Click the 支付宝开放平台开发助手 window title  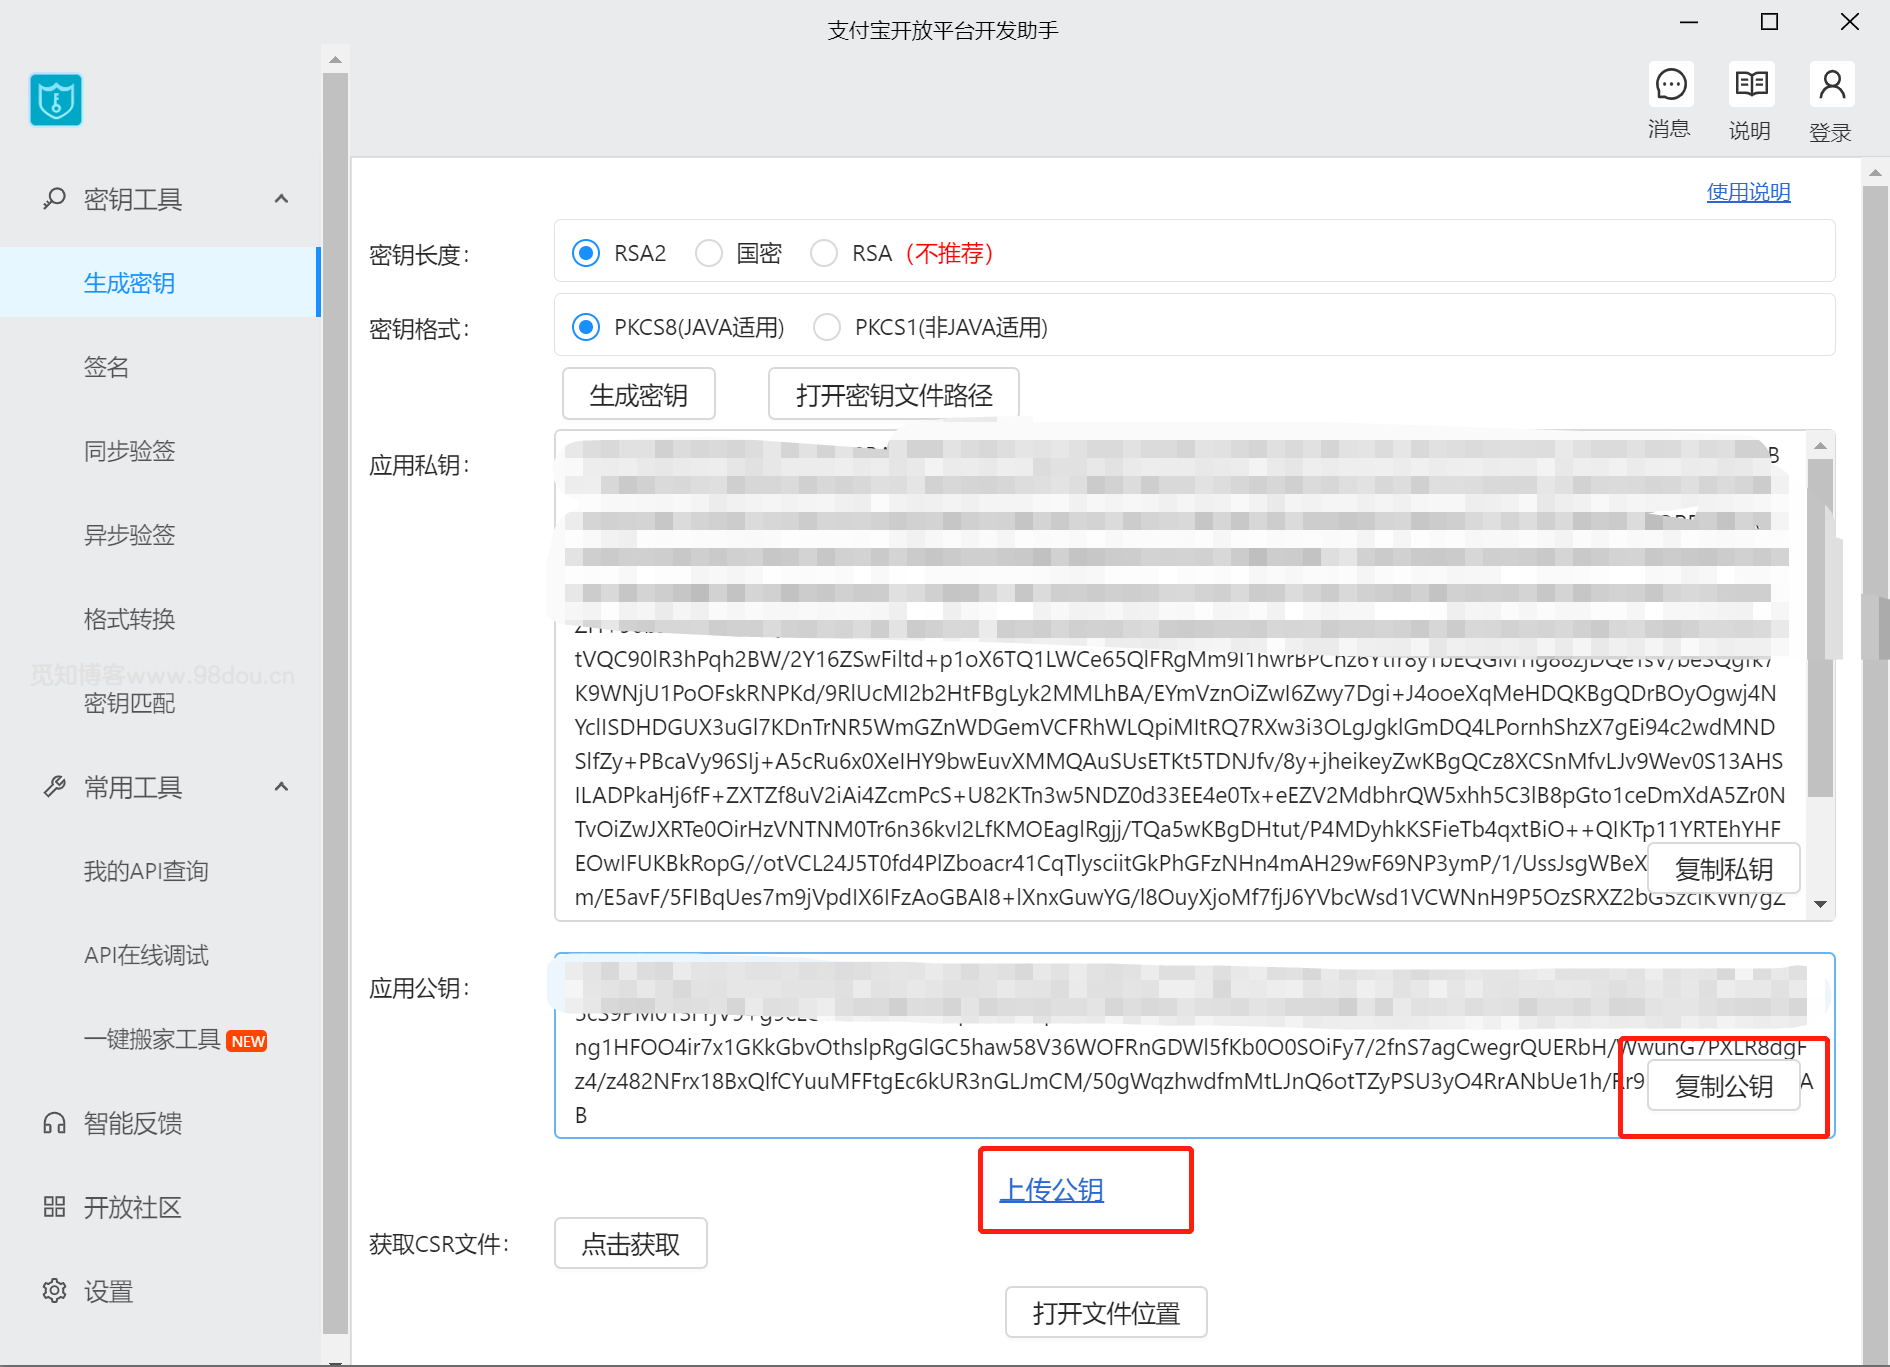pyautogui.click(x=943, y=30)
